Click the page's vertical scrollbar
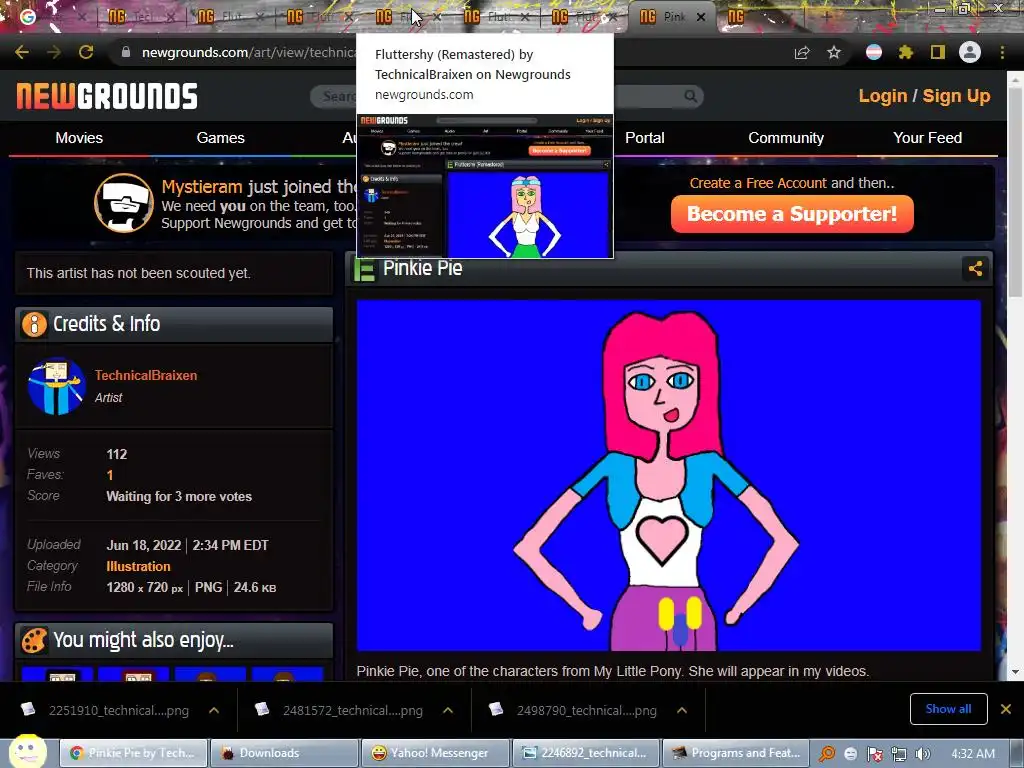This screenshot has height=768, width=1024. coord(1015,193)
